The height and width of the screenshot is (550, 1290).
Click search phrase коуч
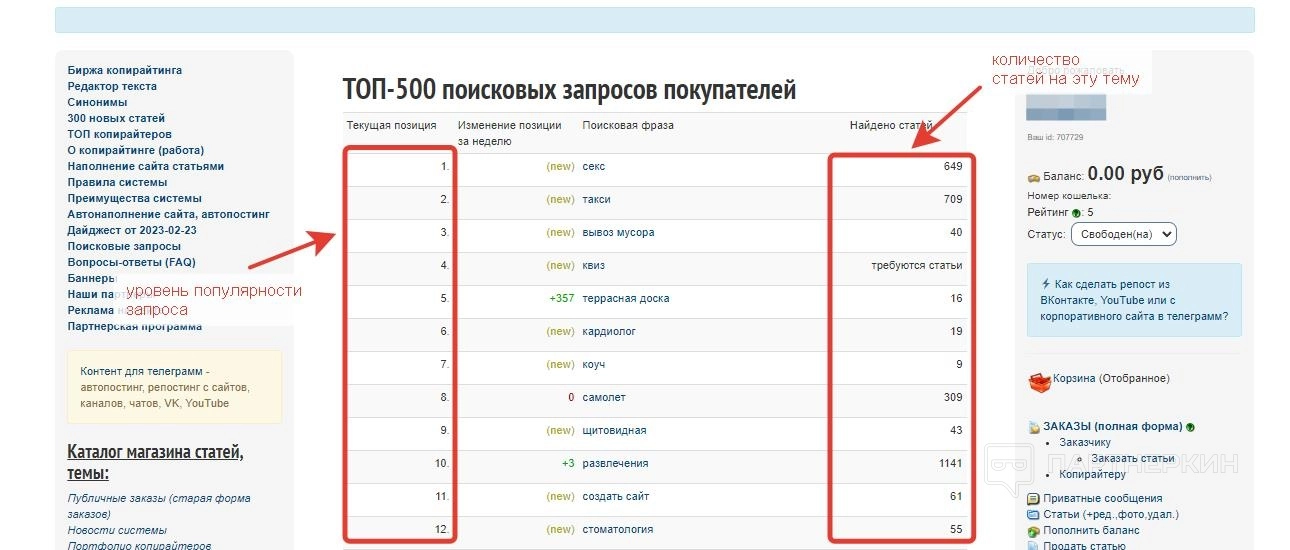pos(594,365)
